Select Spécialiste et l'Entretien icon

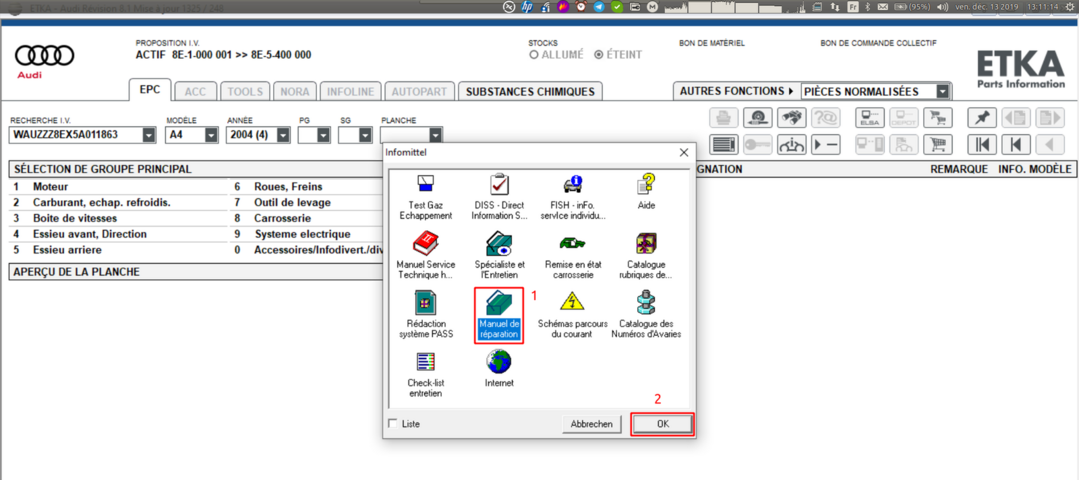500,255
